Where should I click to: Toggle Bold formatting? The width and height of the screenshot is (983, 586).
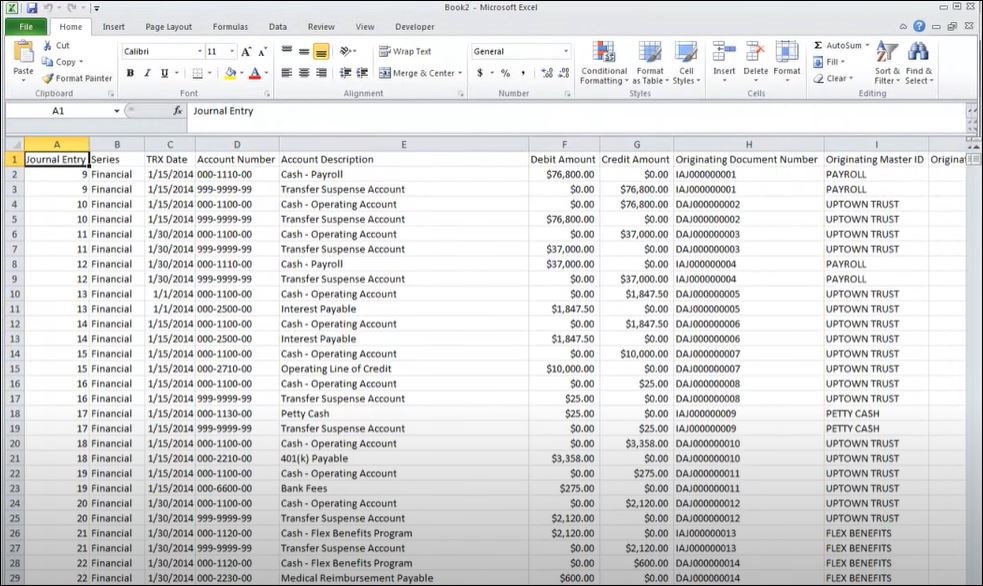130,73
